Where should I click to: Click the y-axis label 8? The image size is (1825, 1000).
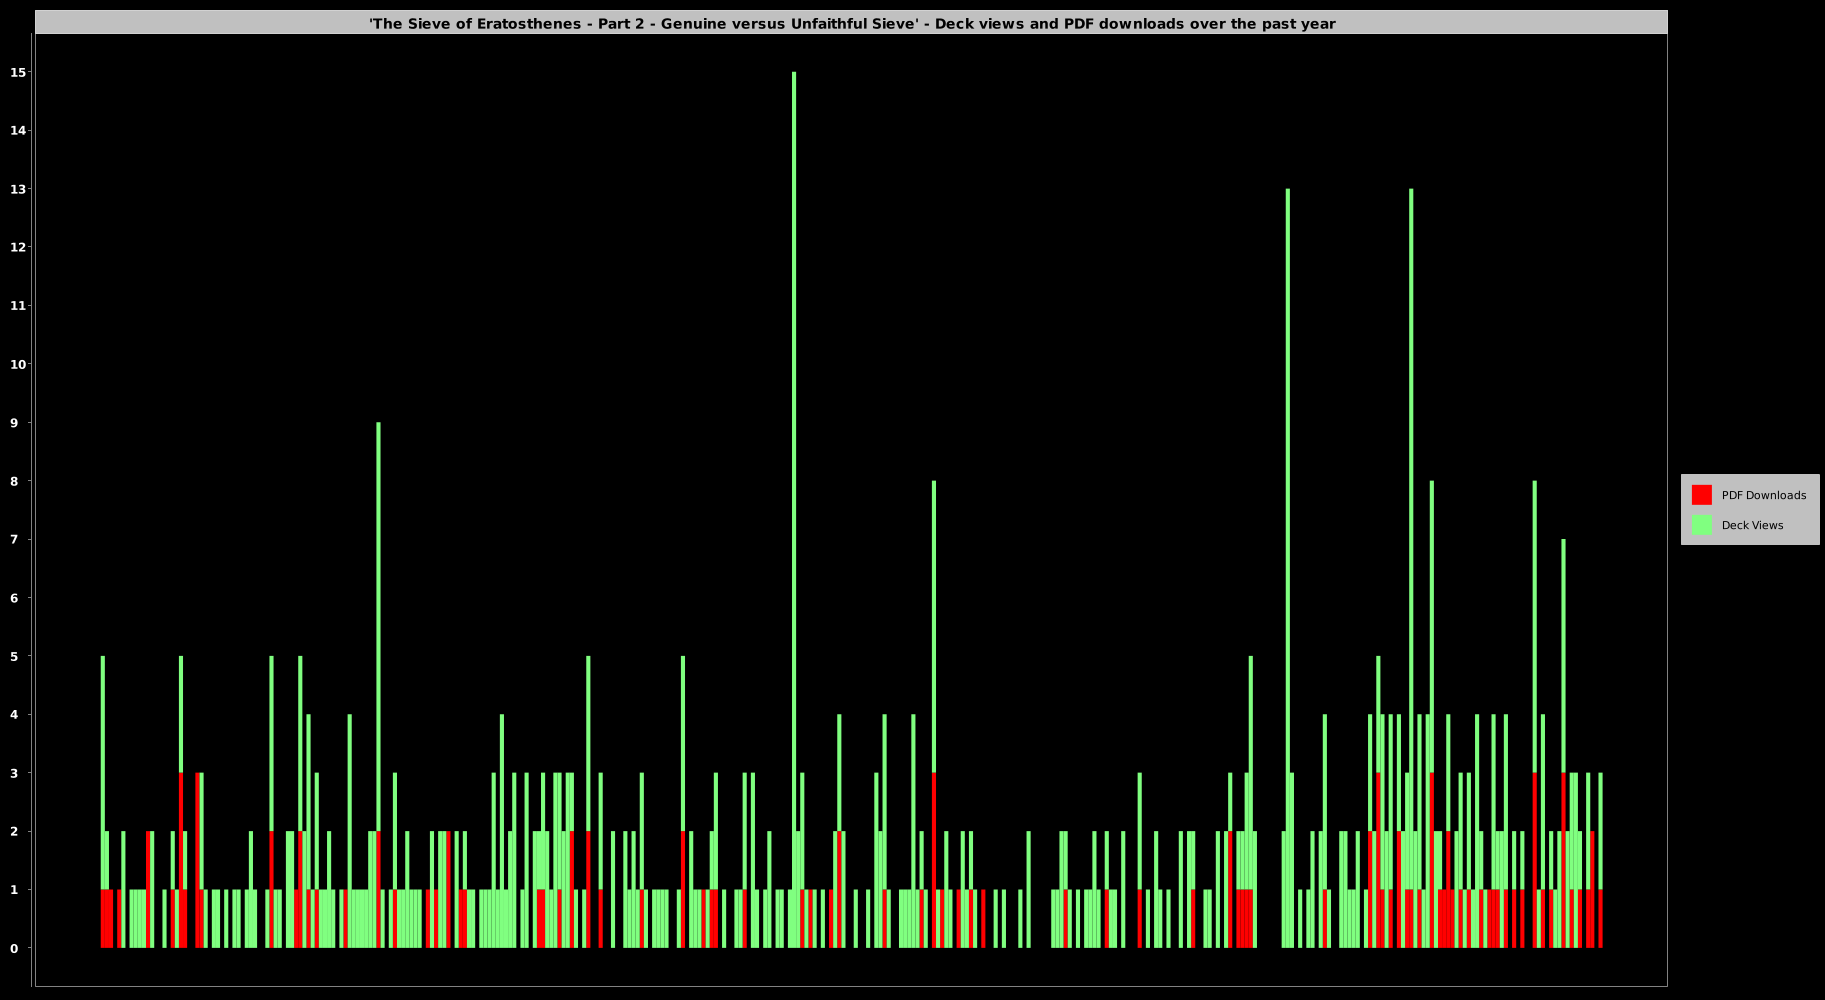point(14,481)
